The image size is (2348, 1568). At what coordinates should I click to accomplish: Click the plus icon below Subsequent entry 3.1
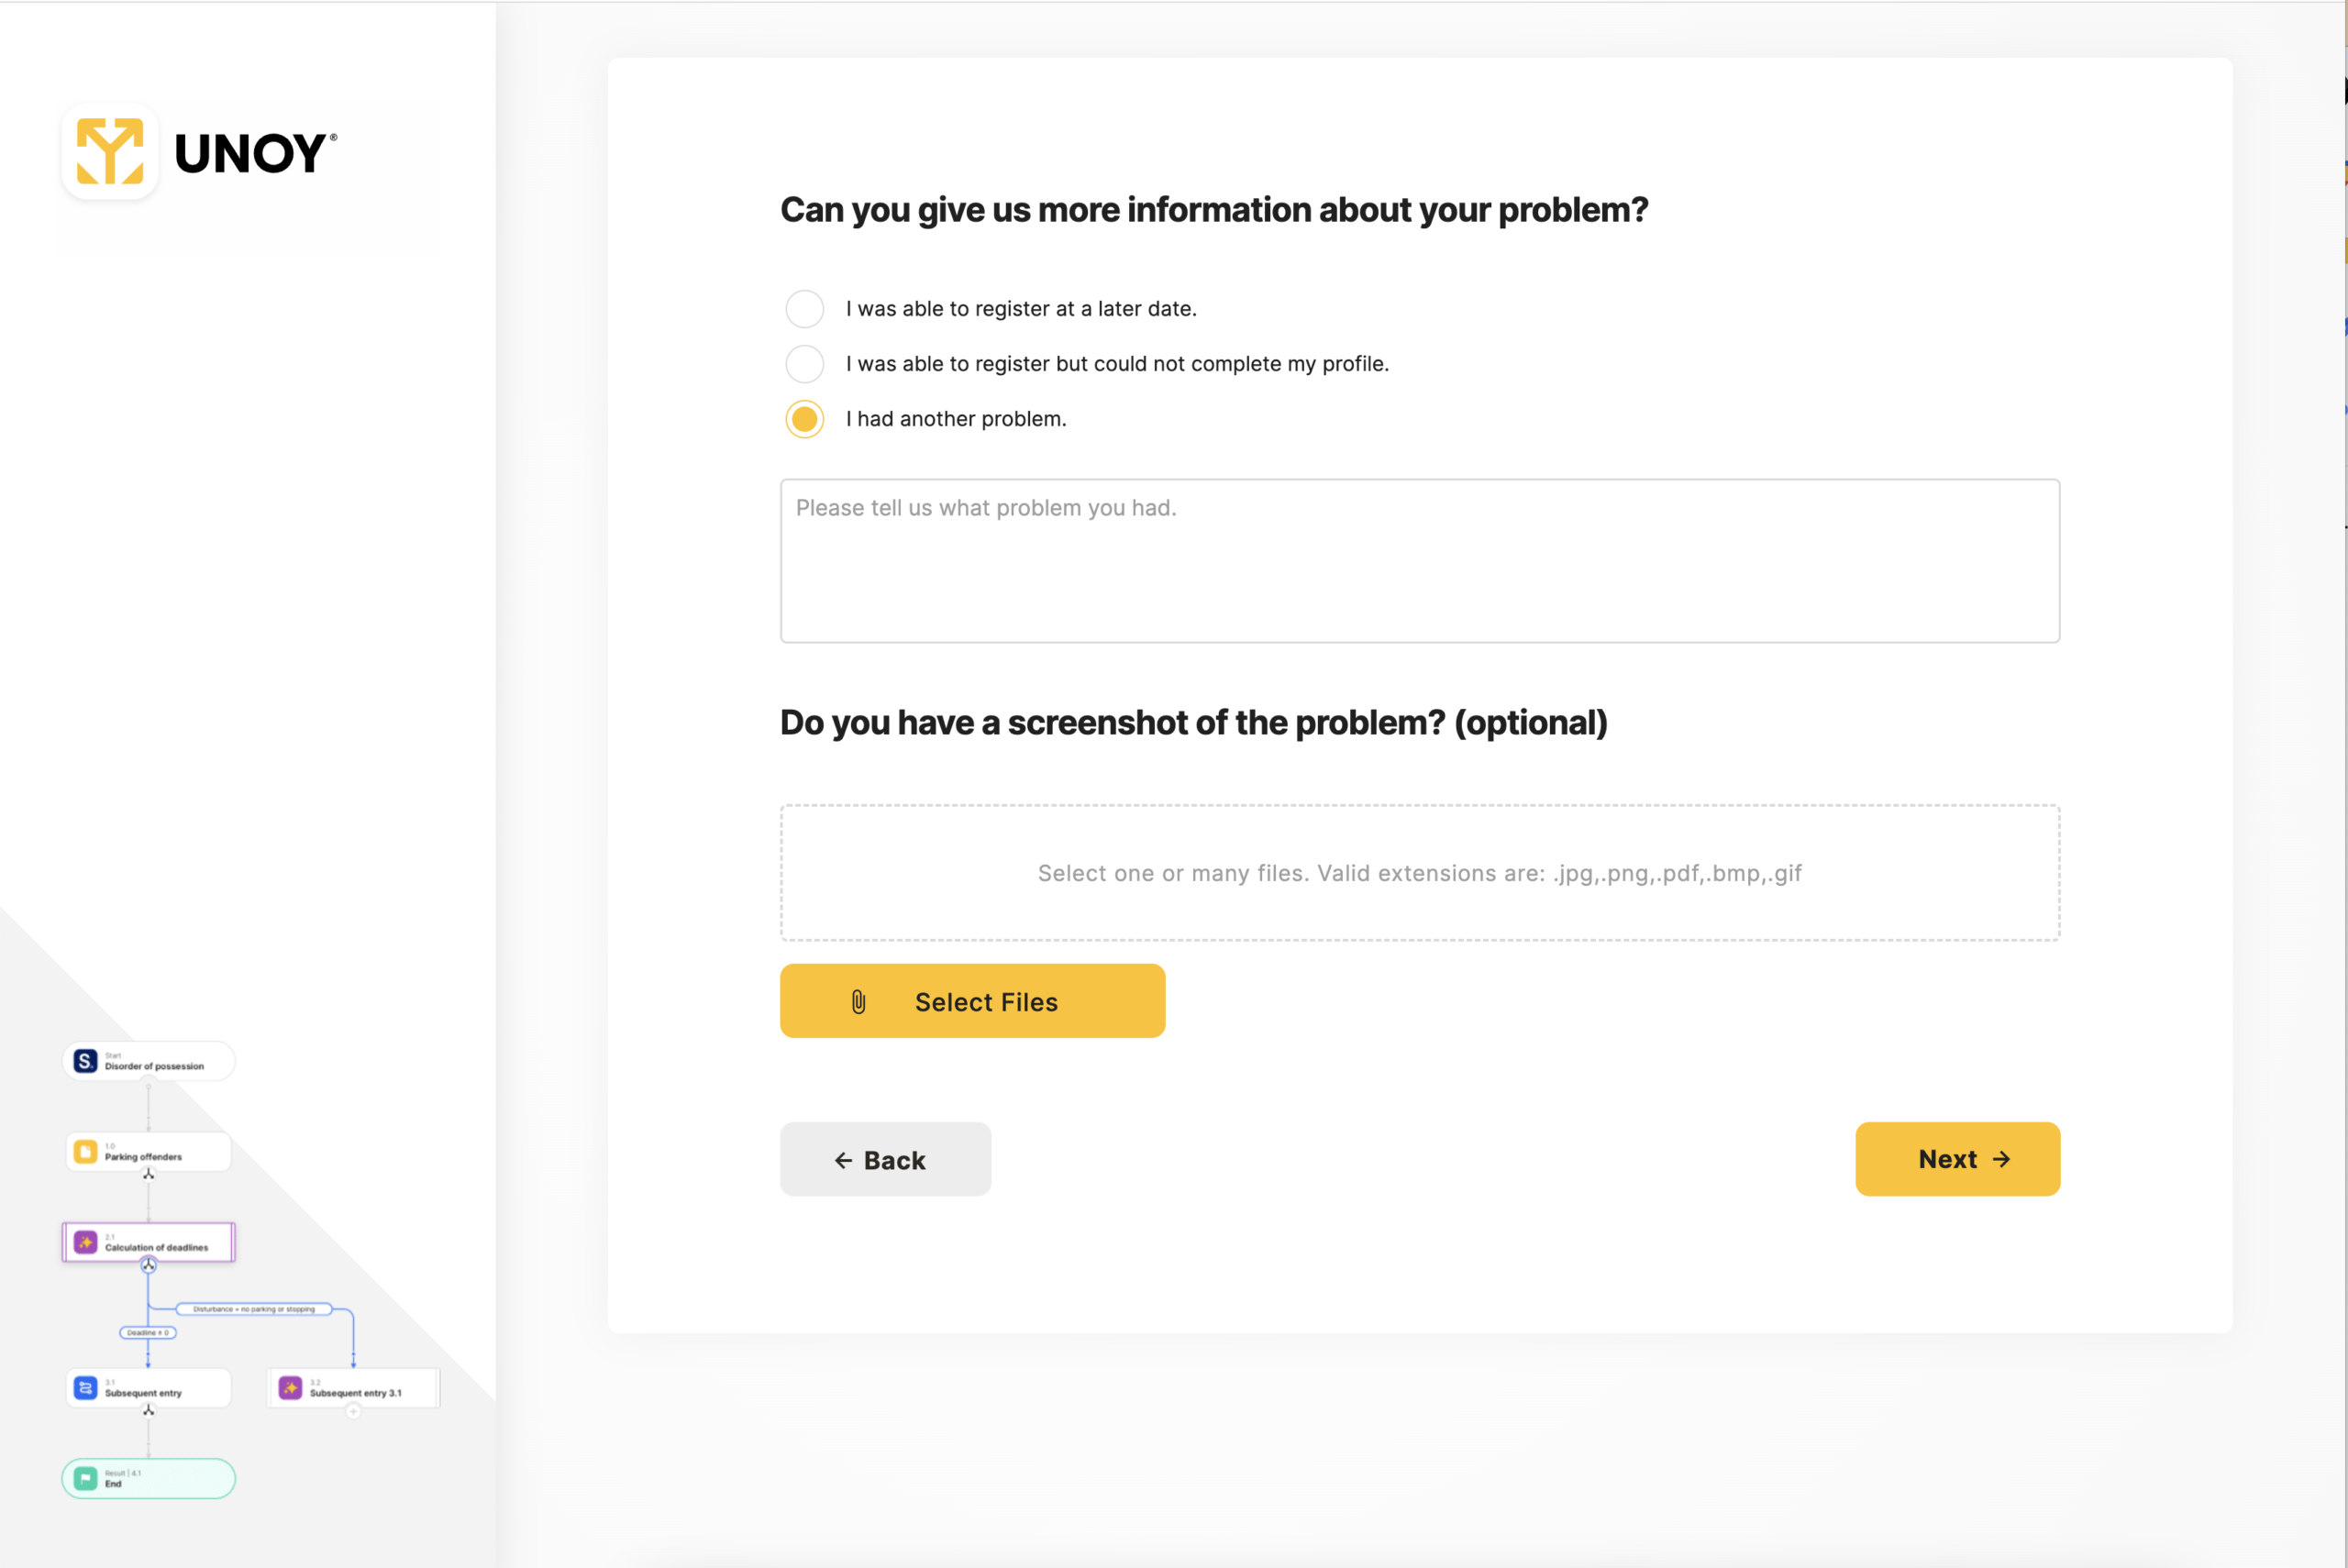(353, 1412)
